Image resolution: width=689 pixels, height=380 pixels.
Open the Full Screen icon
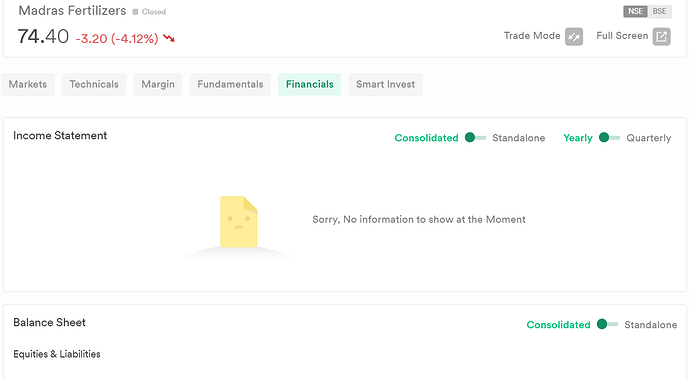pos(661,36)
